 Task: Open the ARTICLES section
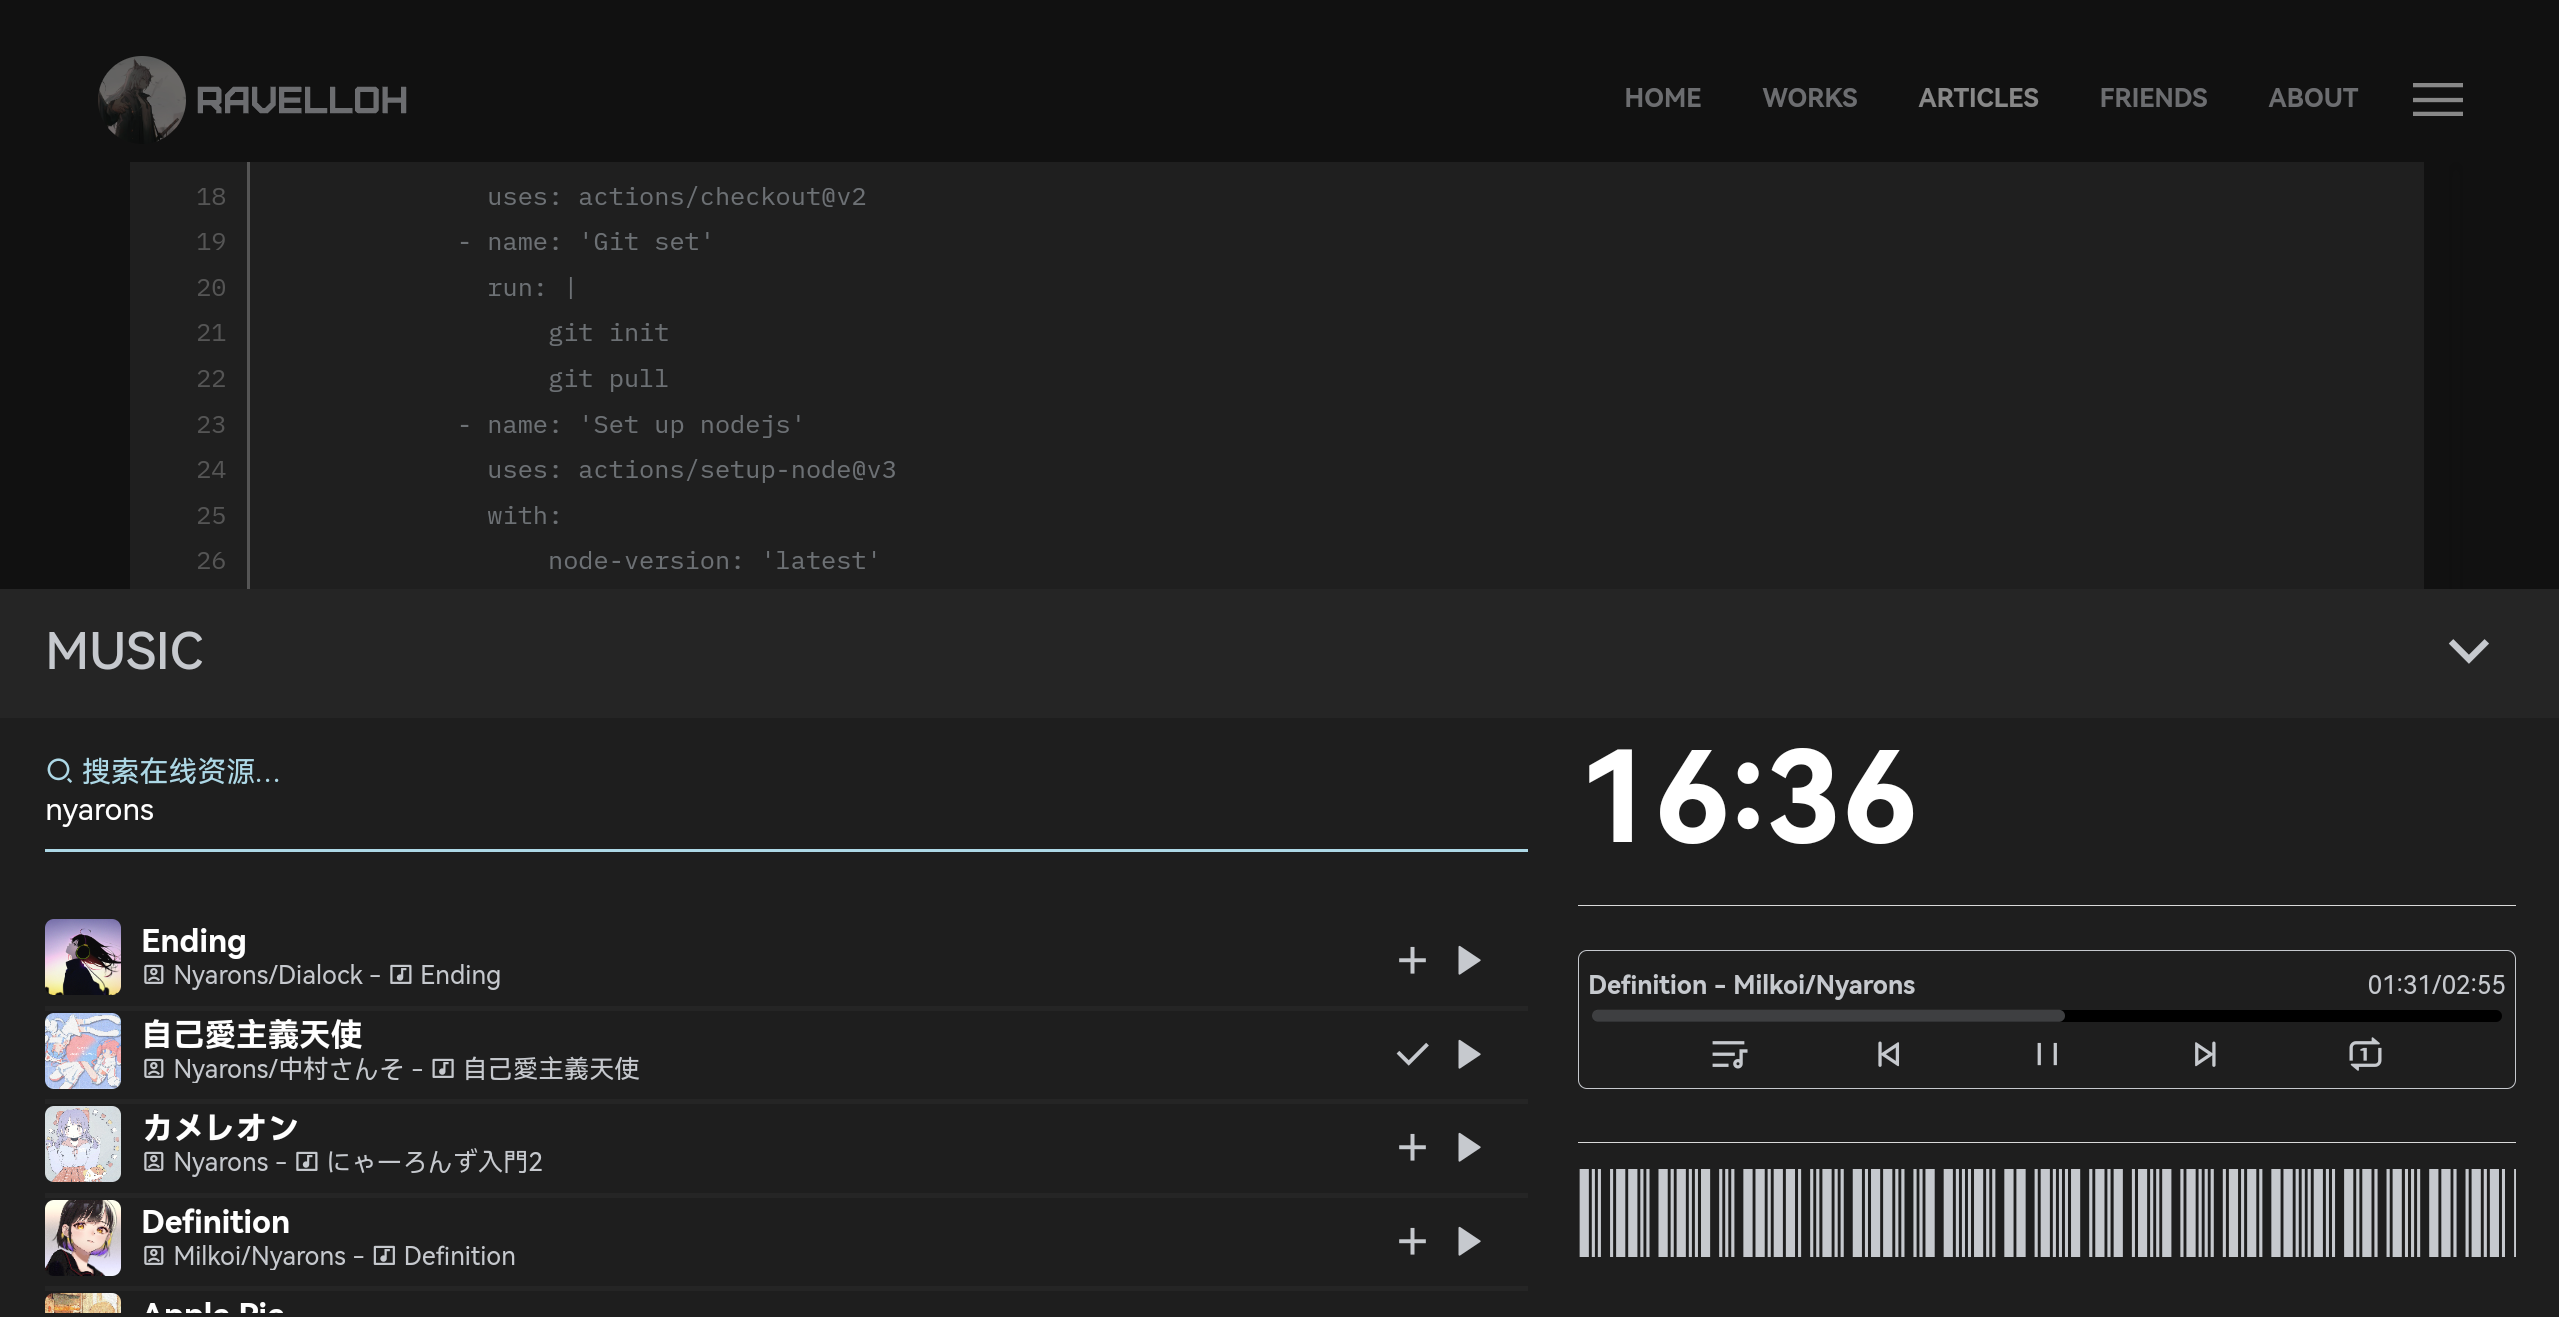coord(1977,98)
